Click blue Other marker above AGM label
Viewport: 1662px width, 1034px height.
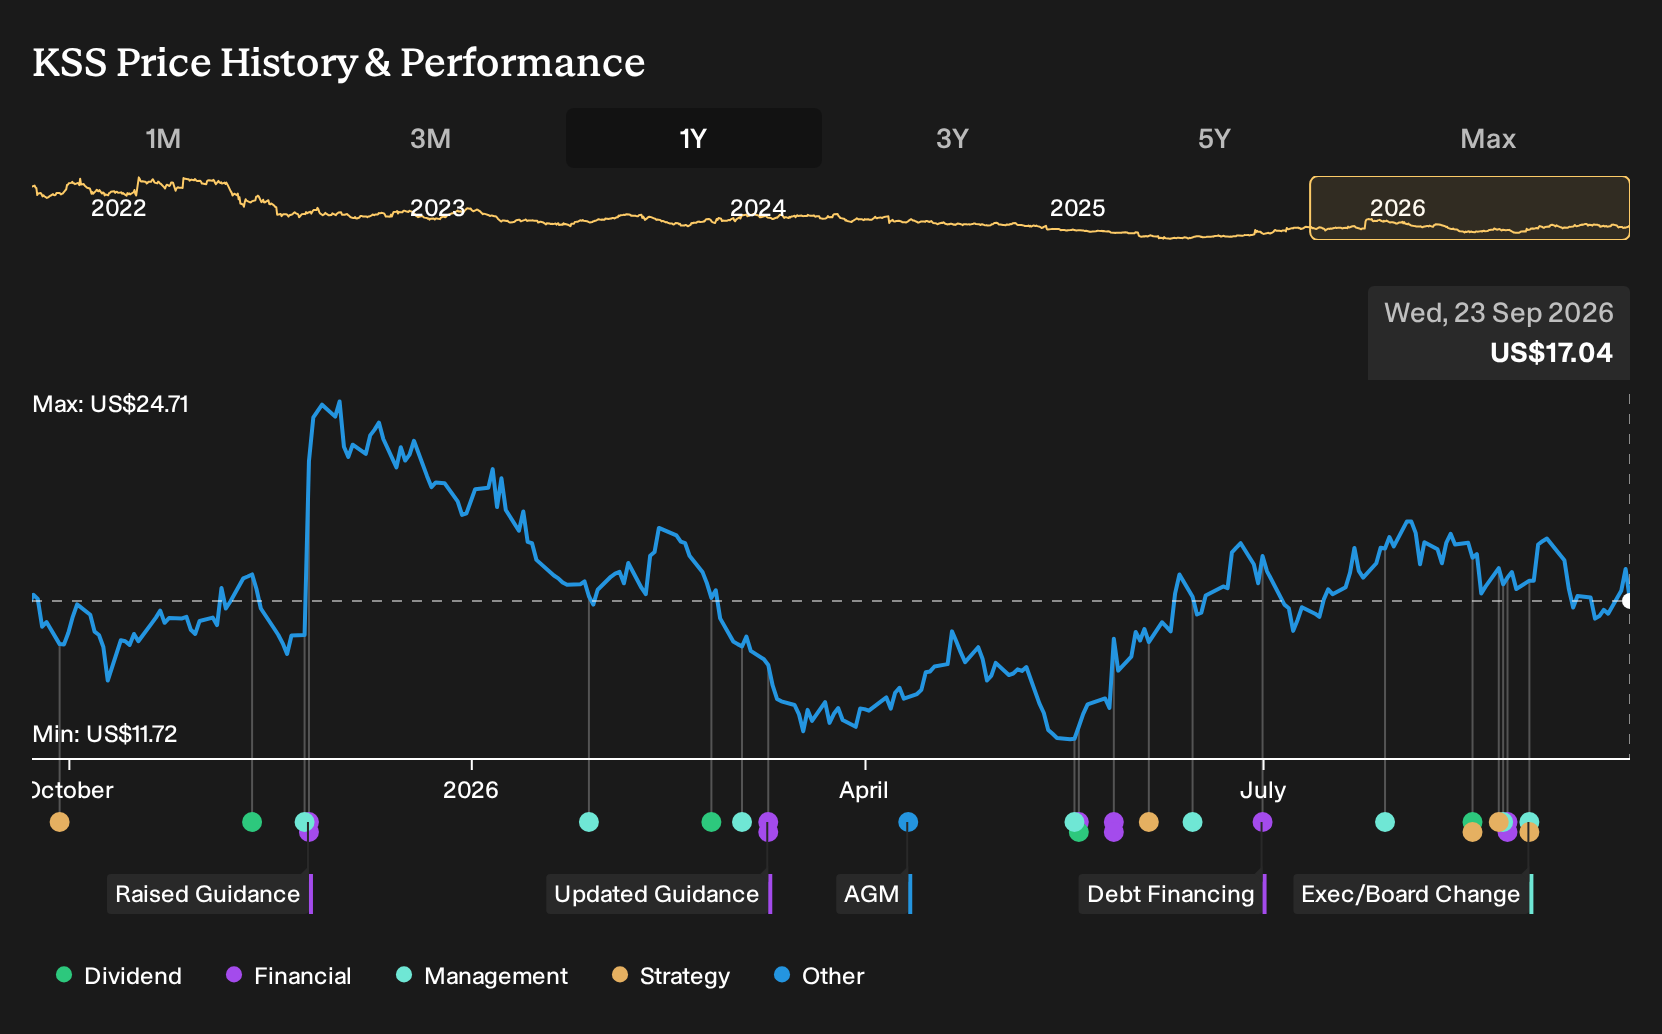908,822
